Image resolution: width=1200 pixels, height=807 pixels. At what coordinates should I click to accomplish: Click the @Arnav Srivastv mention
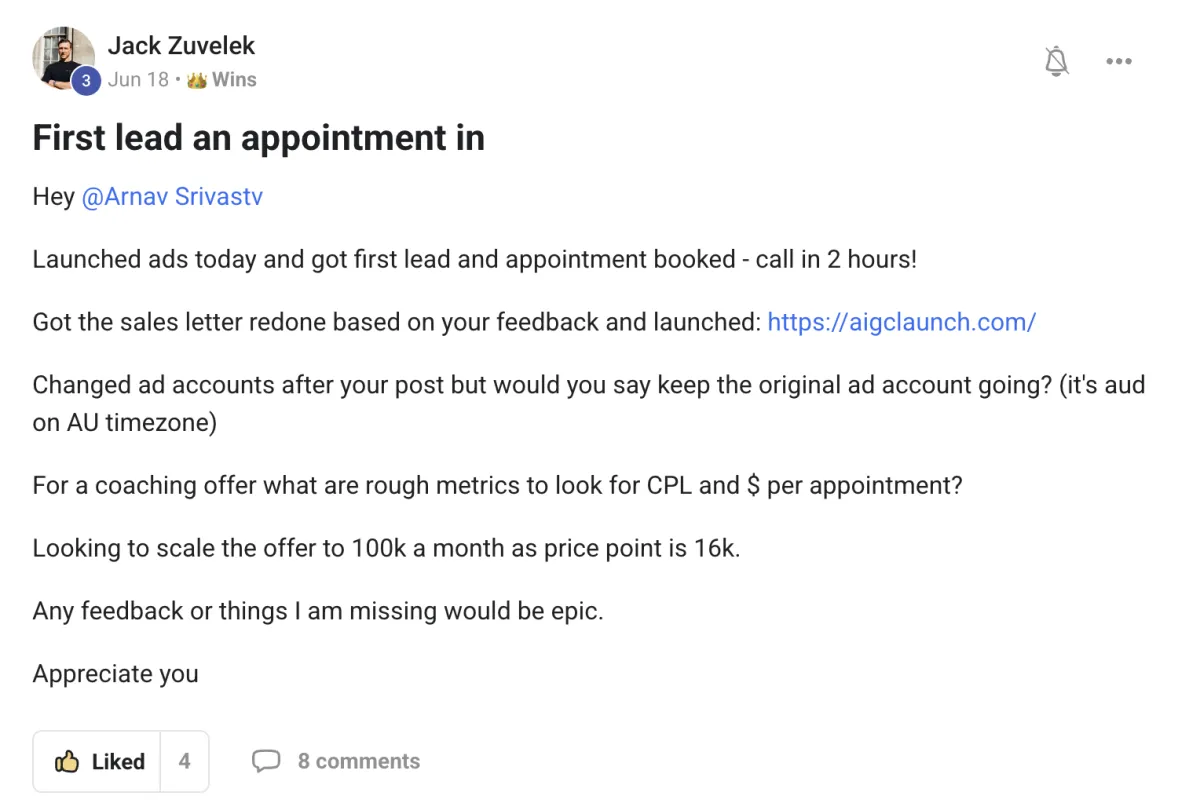point(171,196)
